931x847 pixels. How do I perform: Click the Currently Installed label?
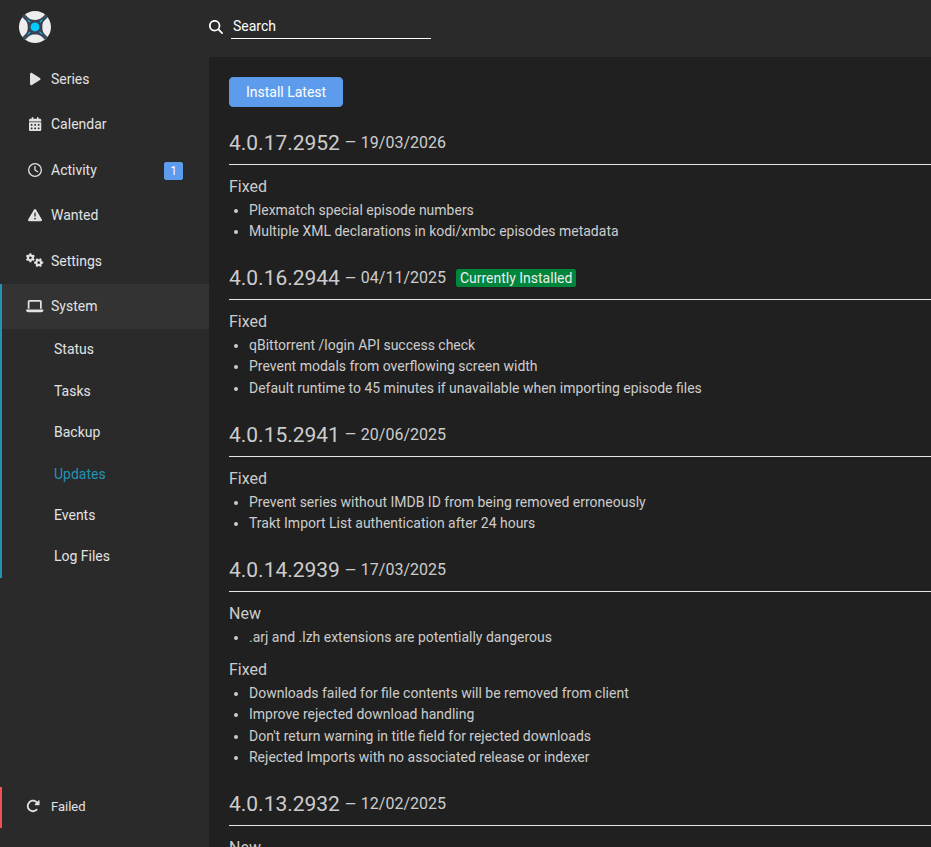pos(516,278)
